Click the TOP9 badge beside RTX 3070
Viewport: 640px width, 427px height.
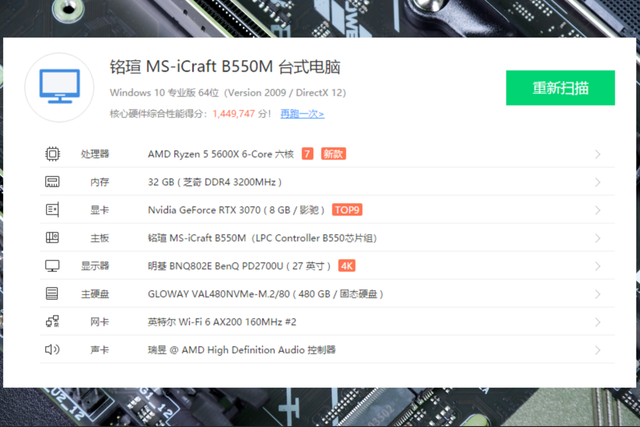[347, 210]
